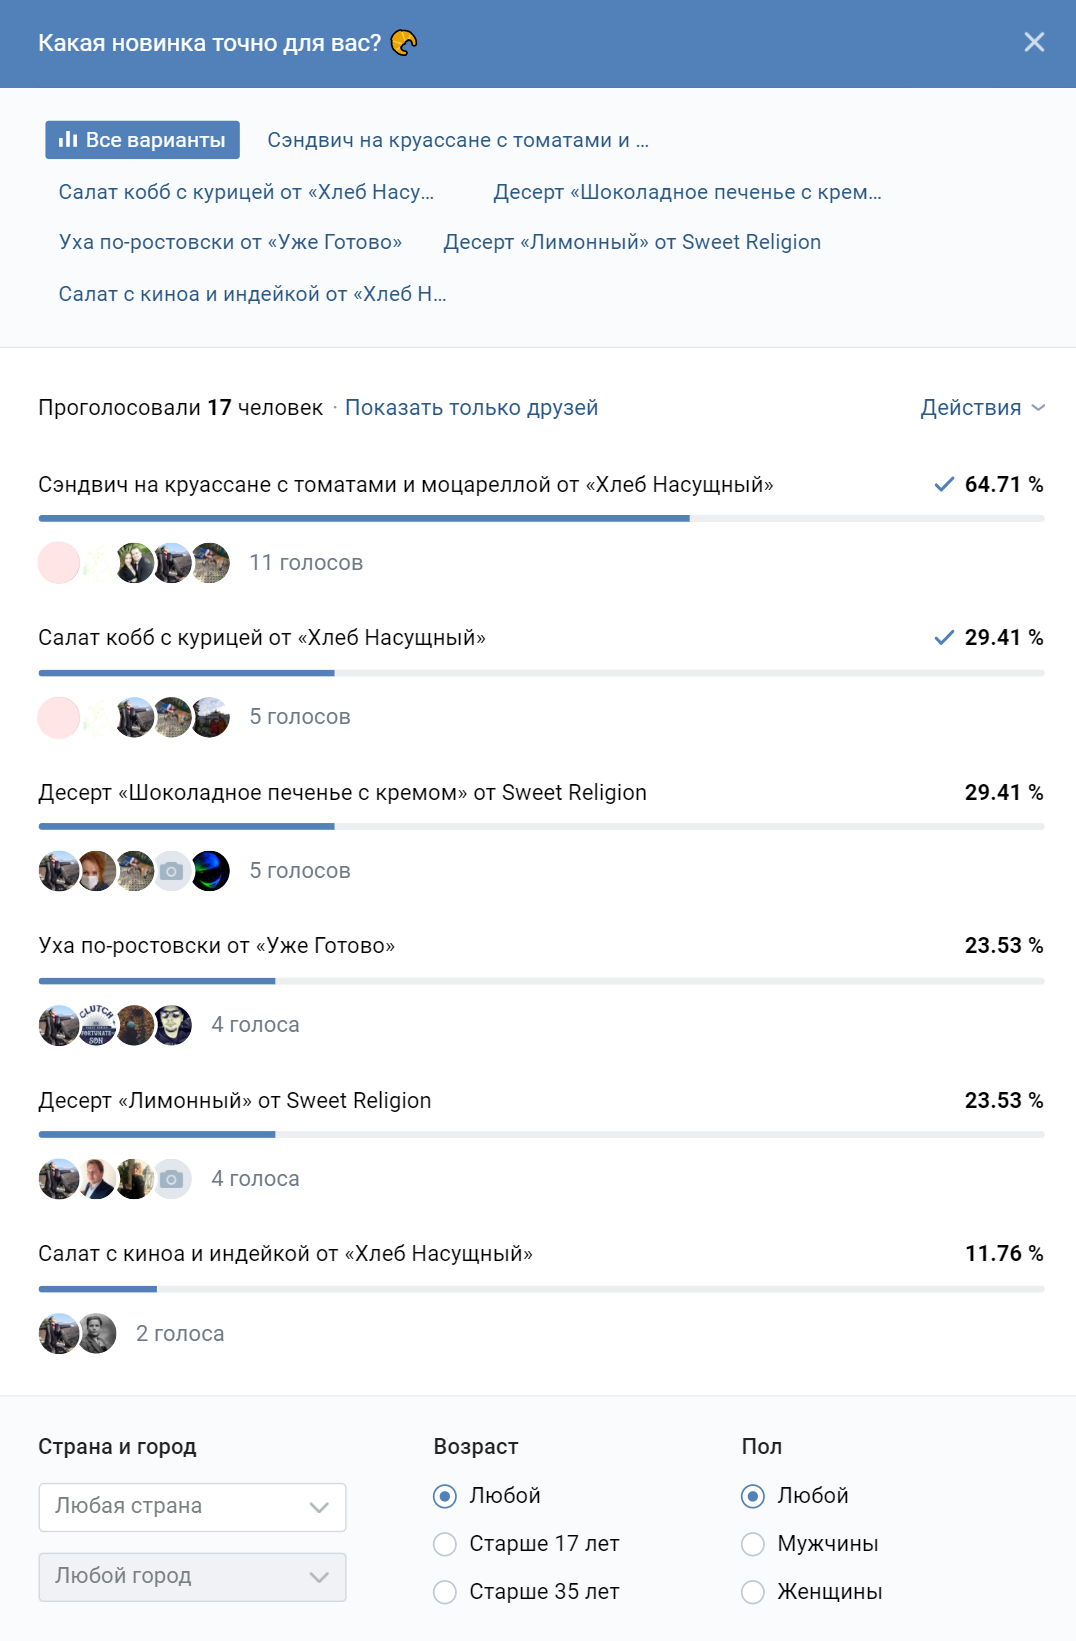The height and width of the screenshot is (1641, 1076).
Task: Click the masked woman avatar under Шоколадное печенье
Action: click(96, 871)
